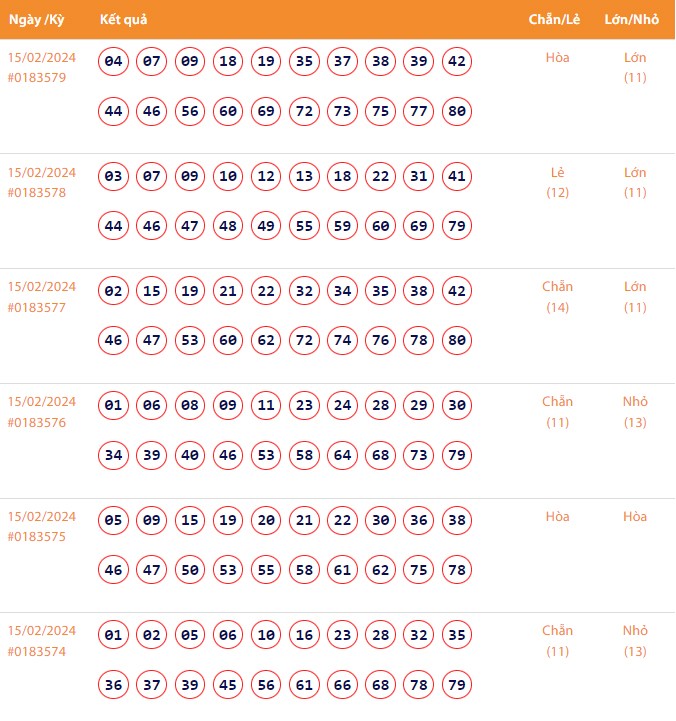Click the Chẵn (14) result for #0183577

point(557,297)
